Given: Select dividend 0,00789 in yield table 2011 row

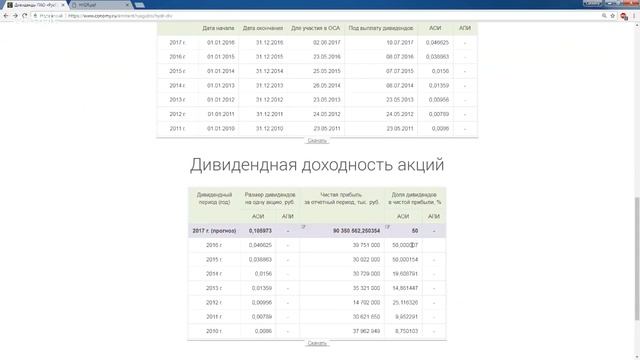Looking at the screenshot, I should tap(262, 317).
